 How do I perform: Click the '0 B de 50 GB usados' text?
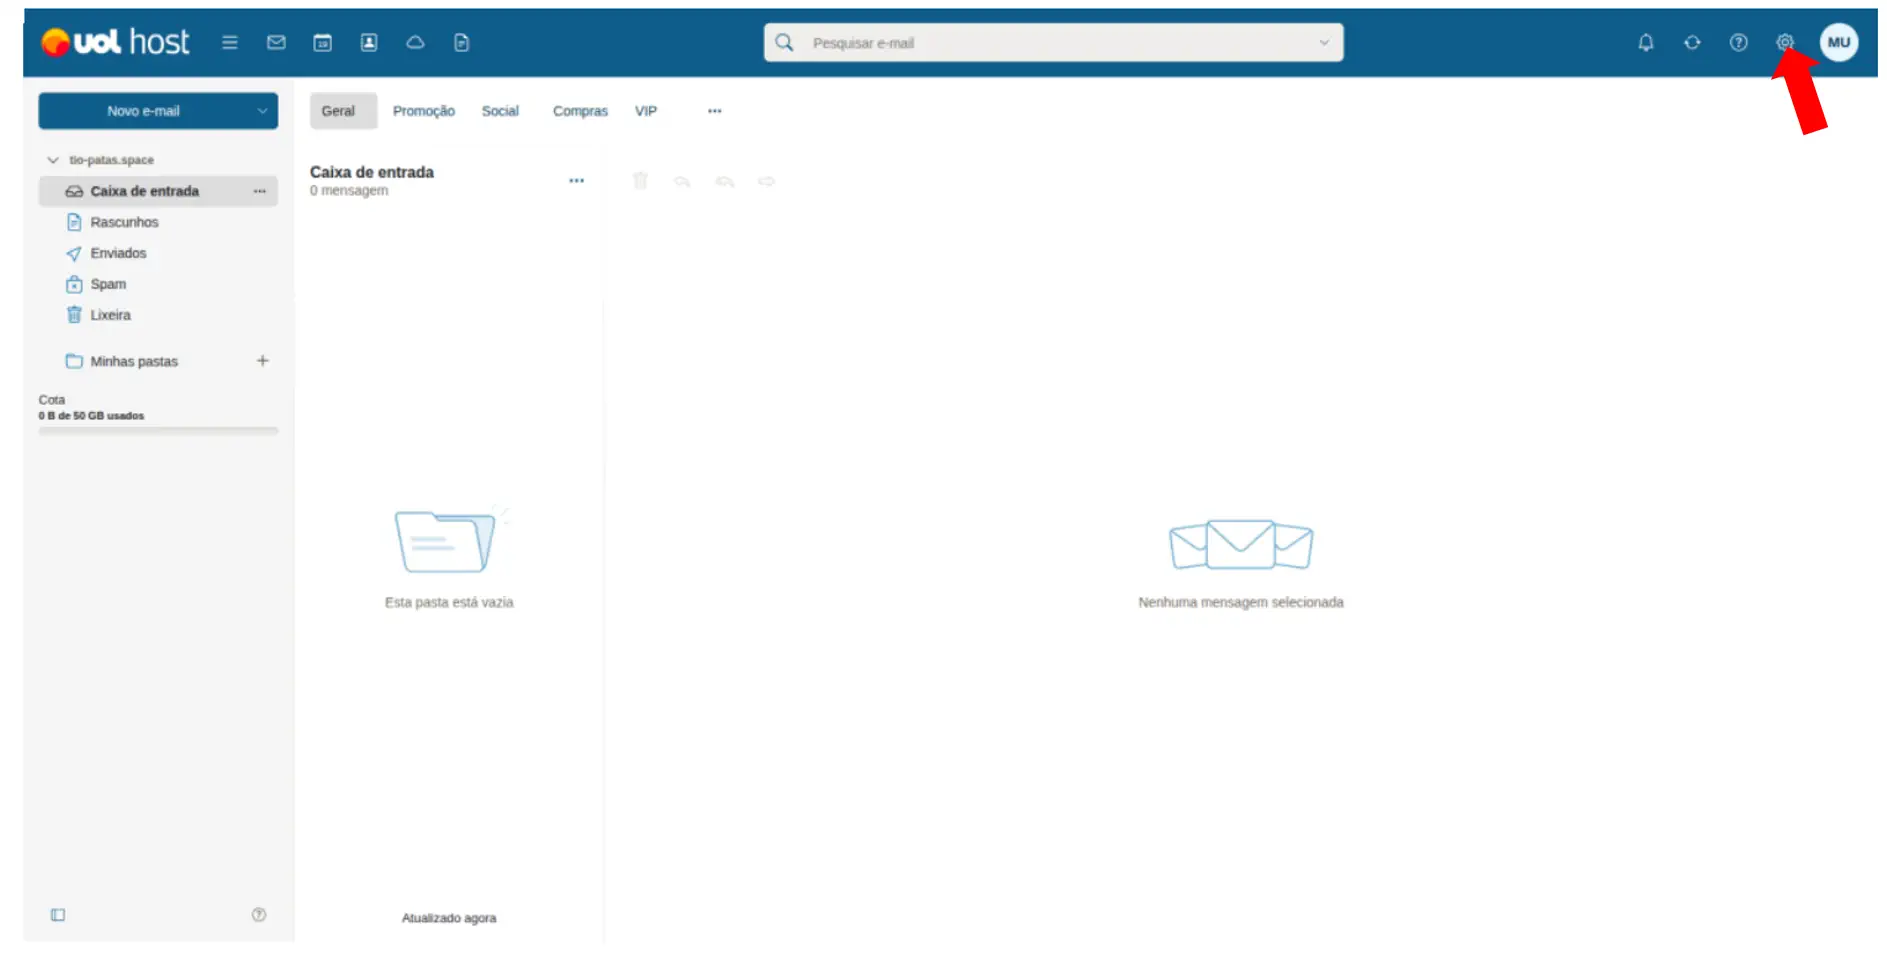[x=91, y=416]
